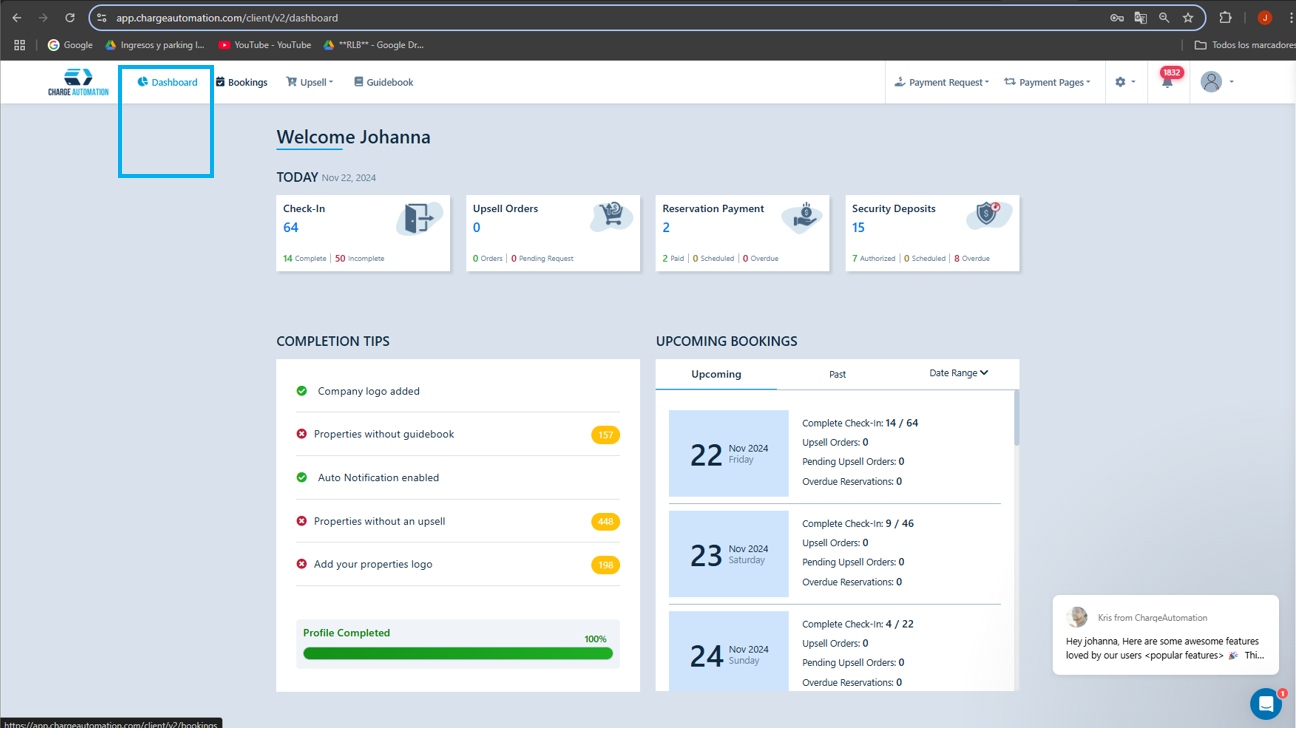Click red cross beside Add your properties logo
The width and height of the screenshot is (1296, 731).
click(302, 564)
